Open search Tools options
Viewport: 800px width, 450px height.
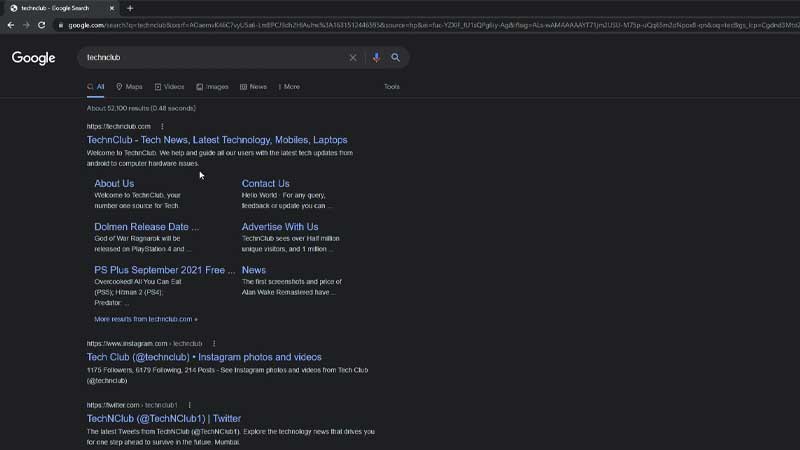(x=392, y=87)
